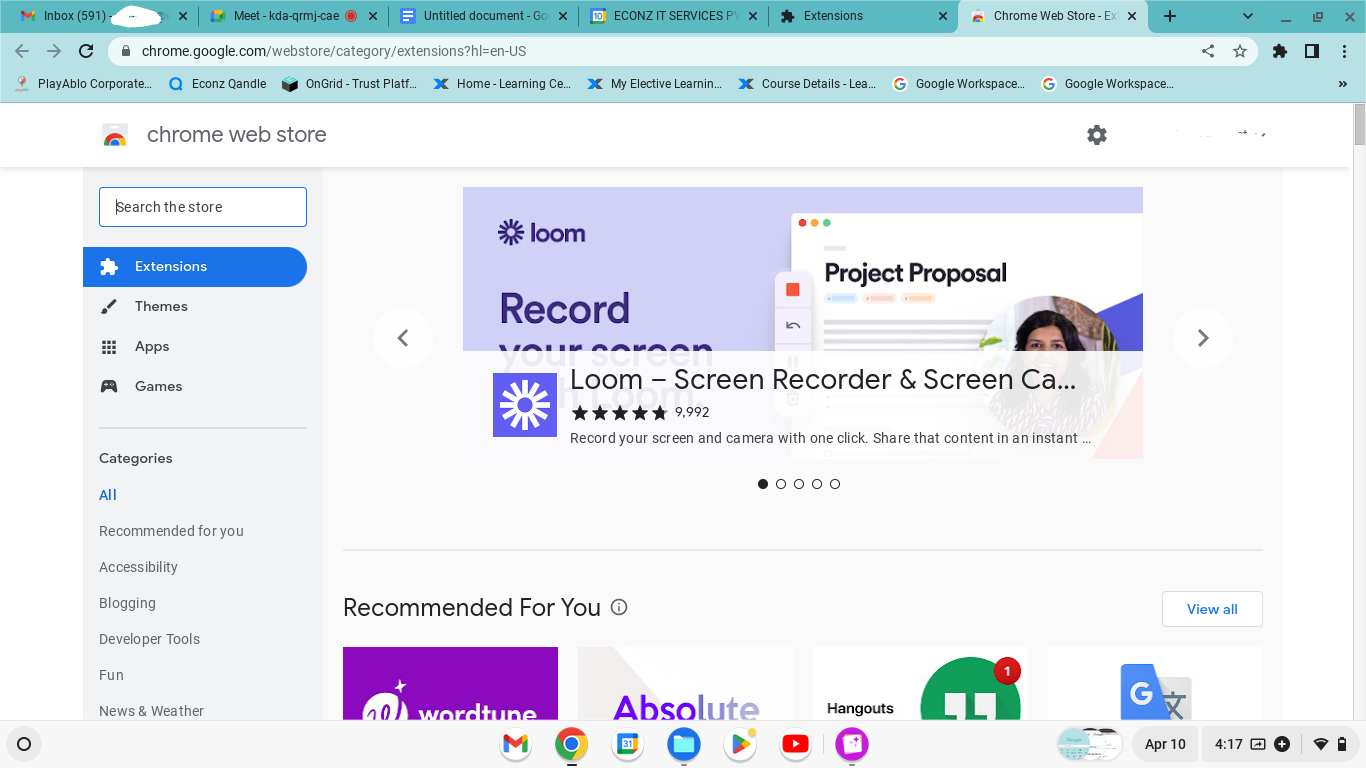Screen dimensions: 1366x768
Task: Open Play Store from shelf
Action: (x=739, y=744)
